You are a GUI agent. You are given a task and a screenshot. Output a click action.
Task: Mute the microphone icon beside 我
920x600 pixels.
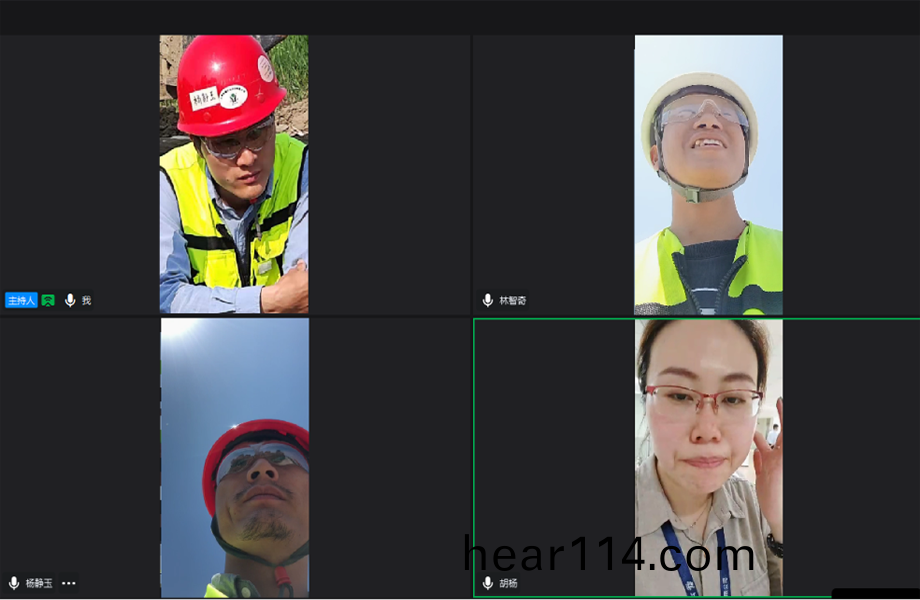tap(70, 300)
